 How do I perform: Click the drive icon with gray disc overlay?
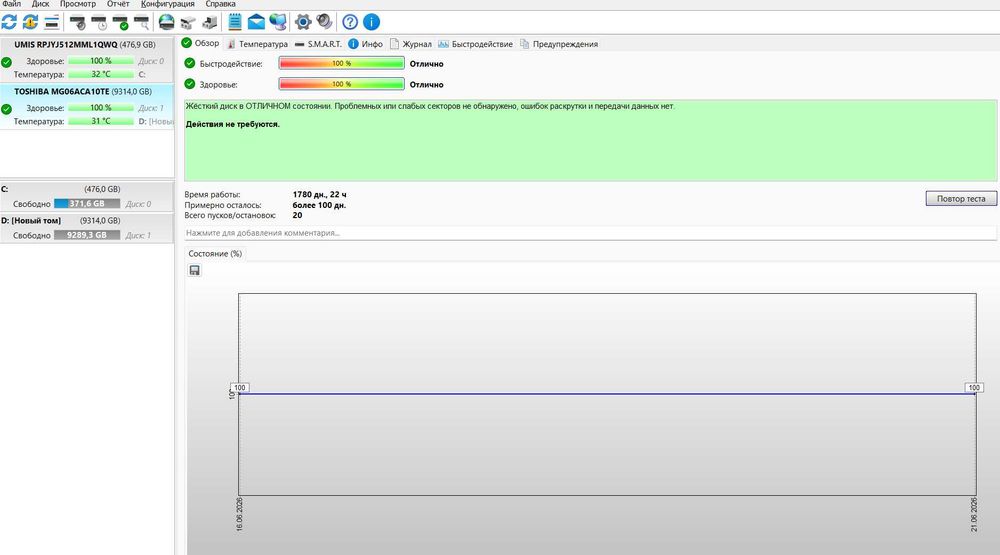[x=78, y=23]
